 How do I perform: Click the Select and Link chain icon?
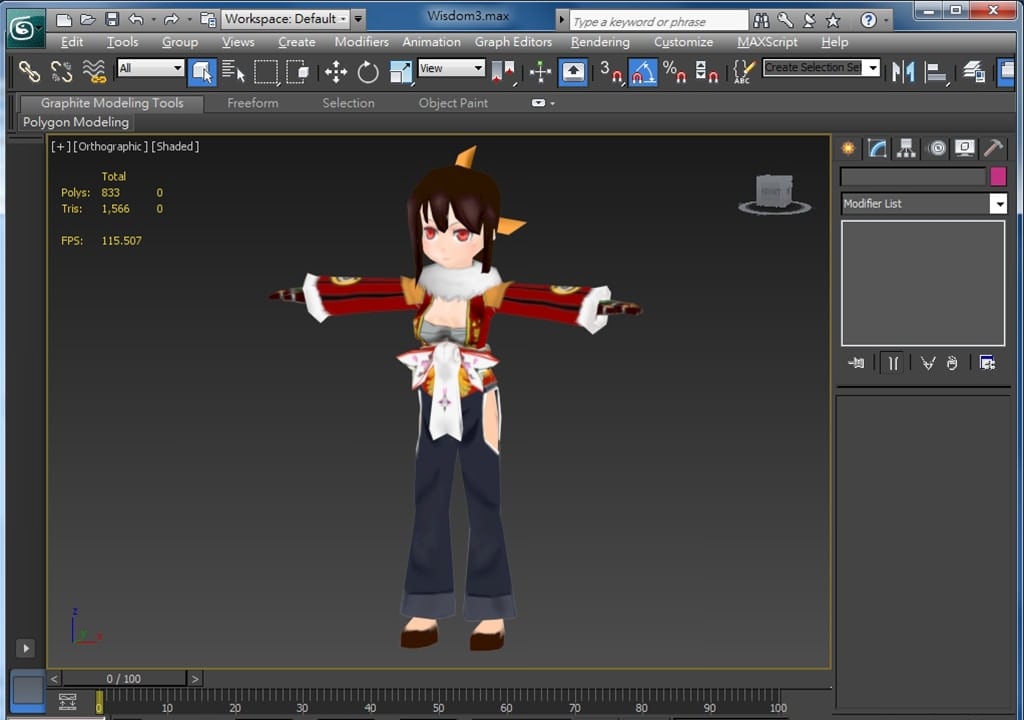(30, 71)
